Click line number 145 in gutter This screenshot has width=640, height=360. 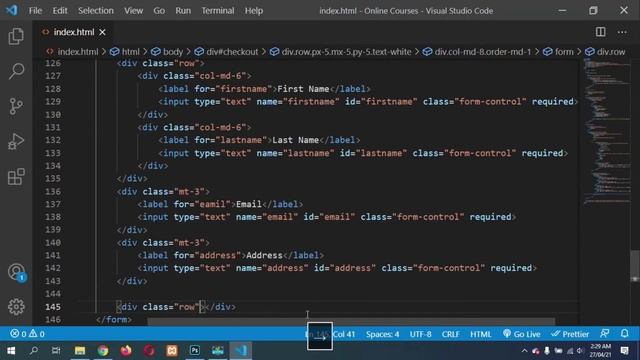[53, 307]
